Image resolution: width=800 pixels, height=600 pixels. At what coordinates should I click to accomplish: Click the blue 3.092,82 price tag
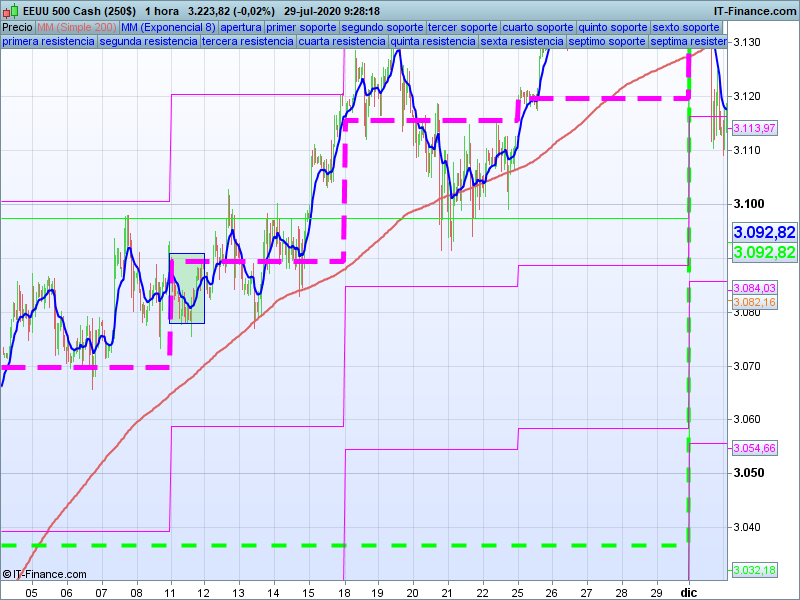764,232
